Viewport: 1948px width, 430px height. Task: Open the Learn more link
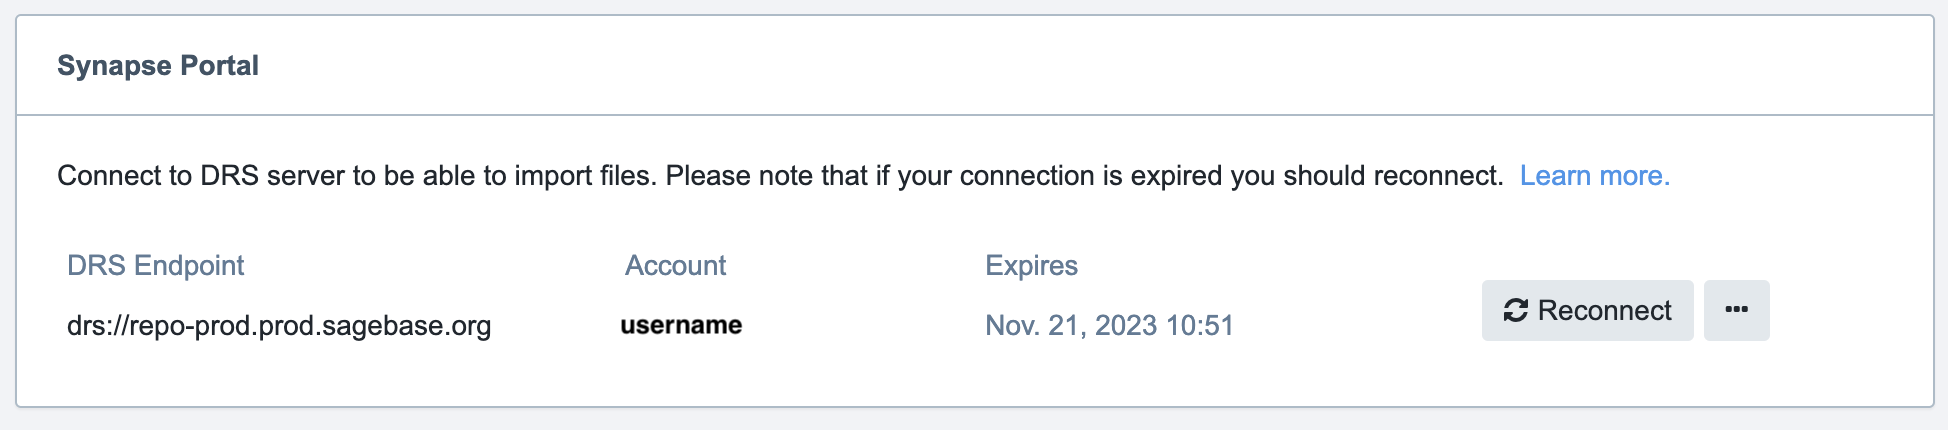point(1594,176)
